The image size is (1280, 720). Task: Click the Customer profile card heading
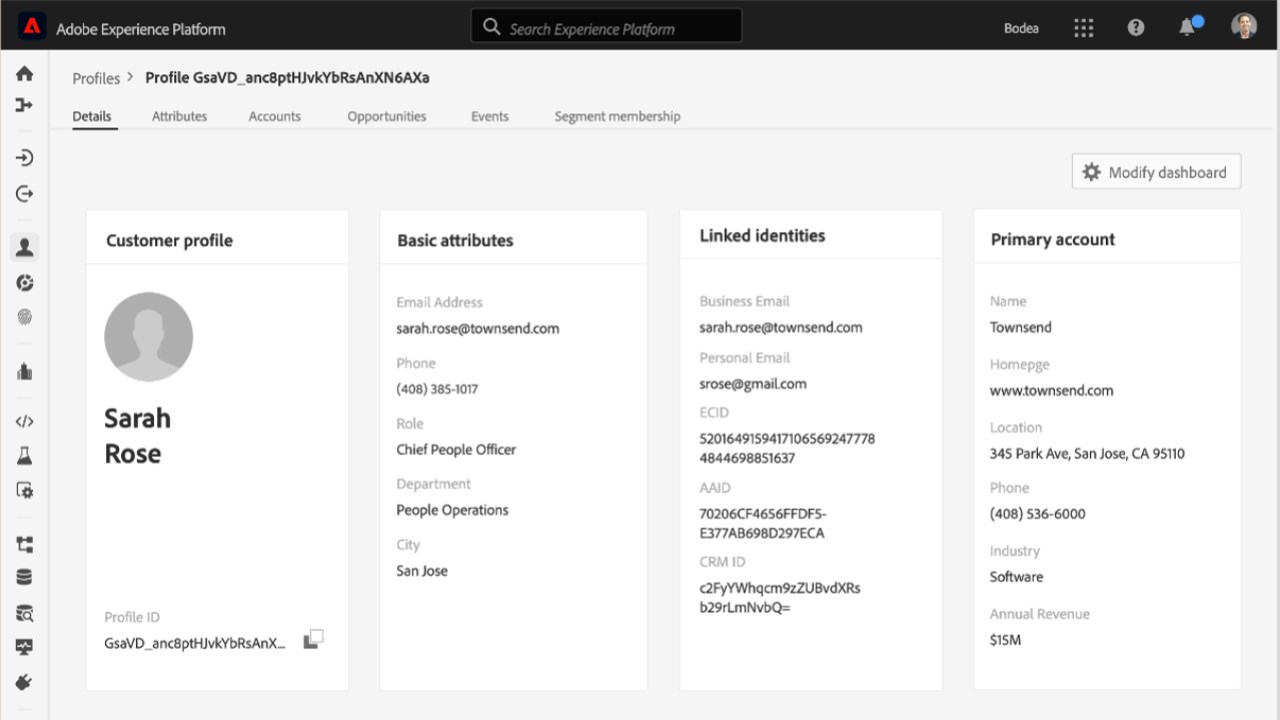169,241
